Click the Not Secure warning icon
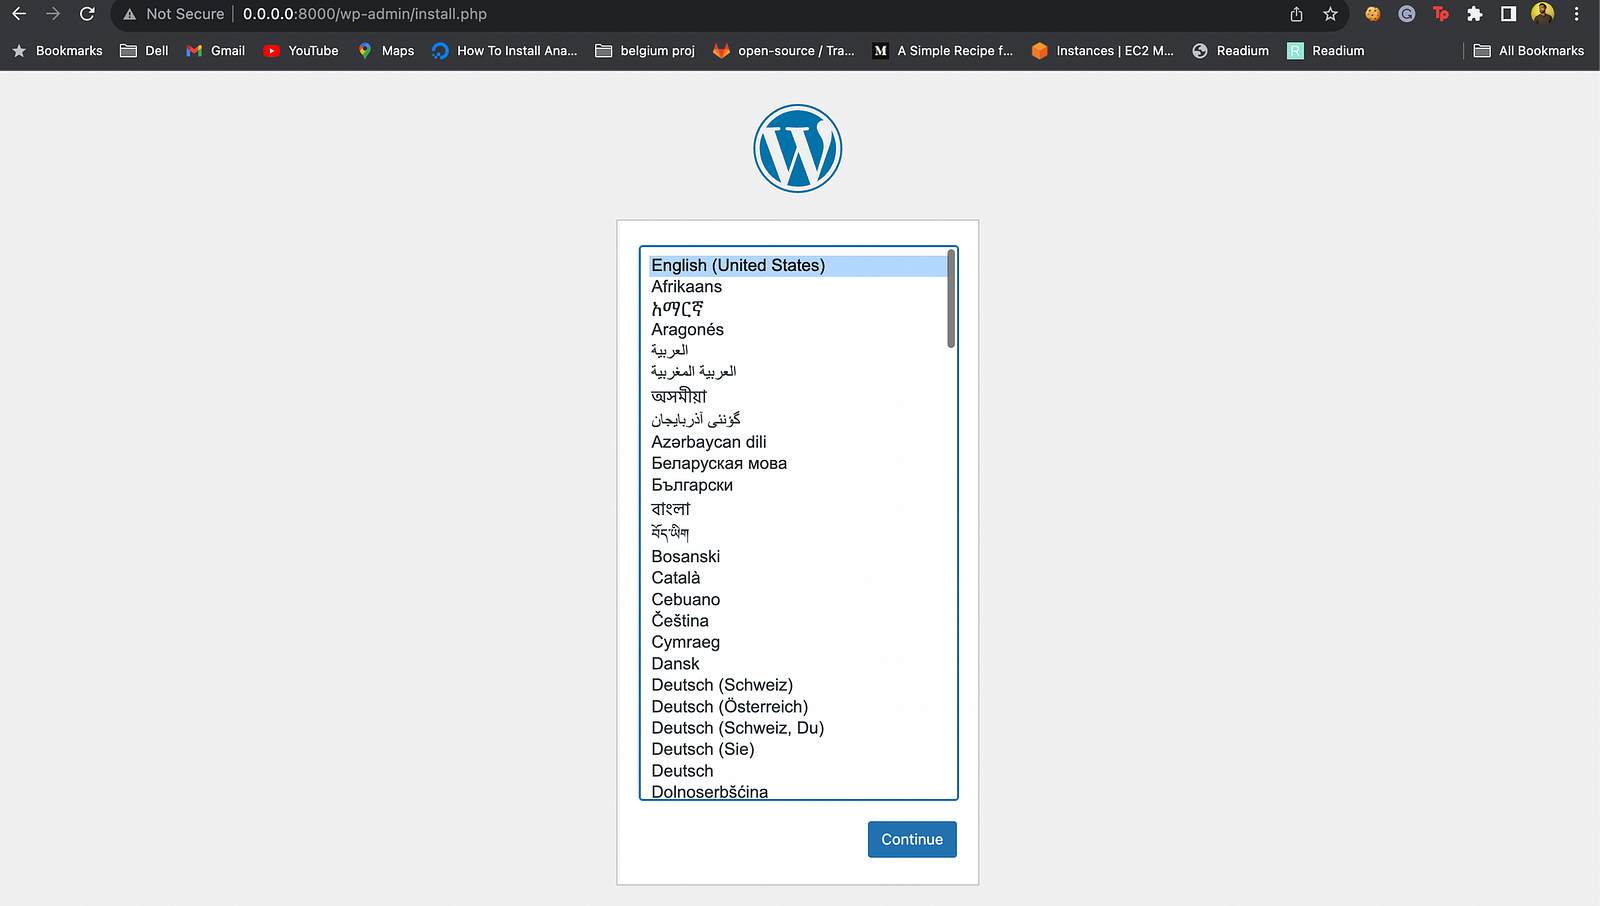The height and width of the screenshot is (906, 1600). point(129,14)
